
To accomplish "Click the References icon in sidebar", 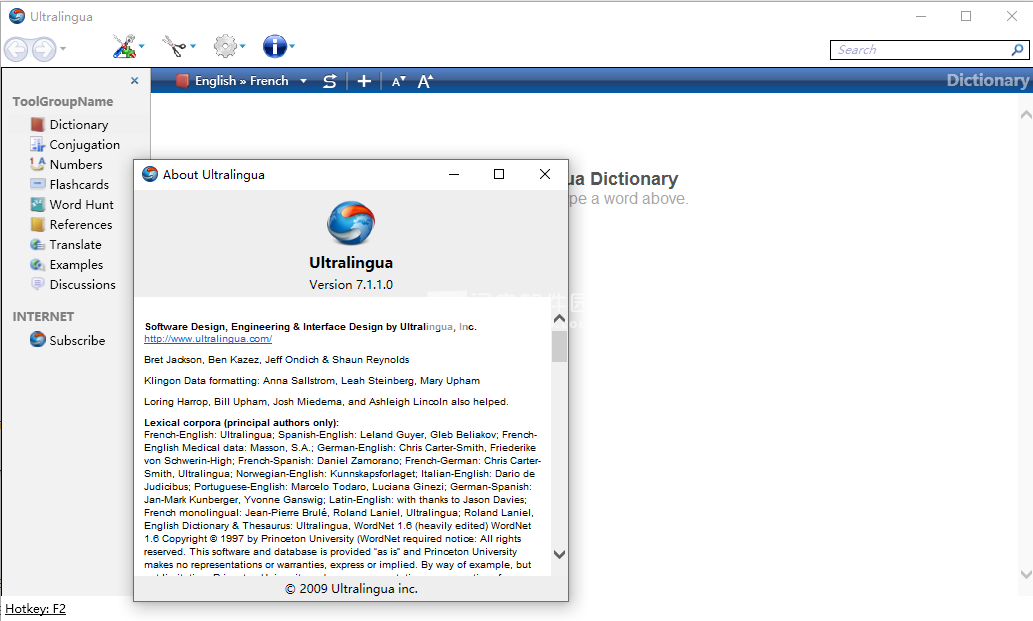I will (38, 225).
